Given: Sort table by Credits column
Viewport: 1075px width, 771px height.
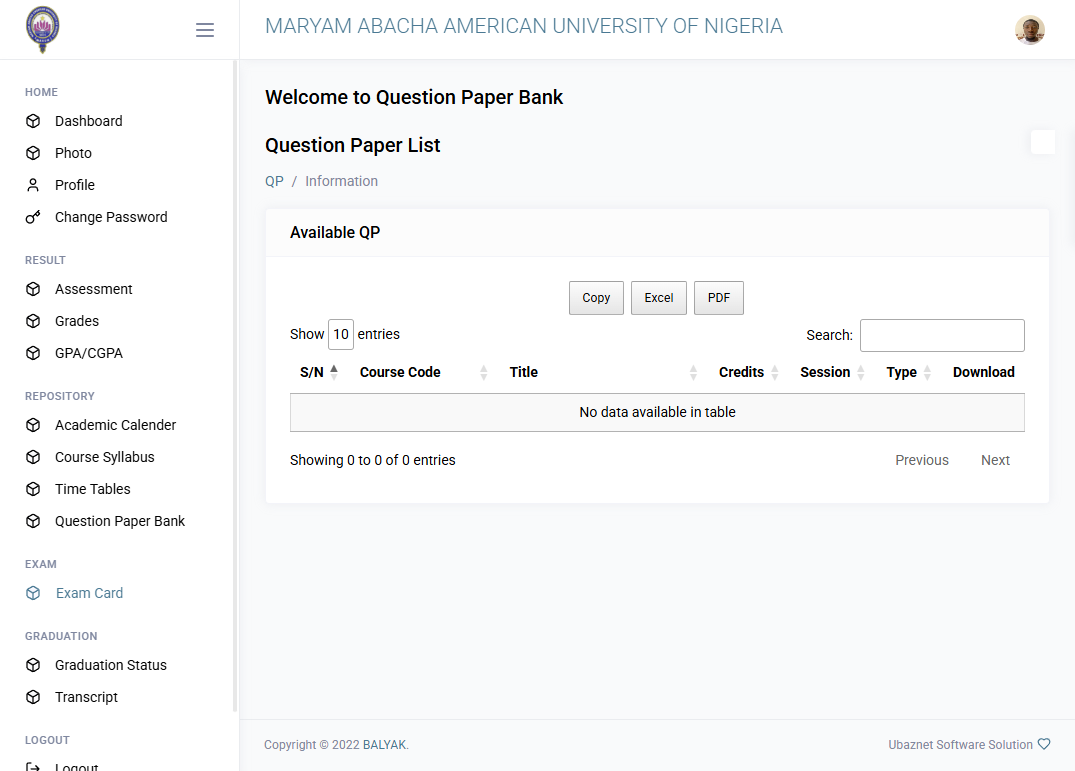Looking at the screenshot, I should [x=749, y=372].
